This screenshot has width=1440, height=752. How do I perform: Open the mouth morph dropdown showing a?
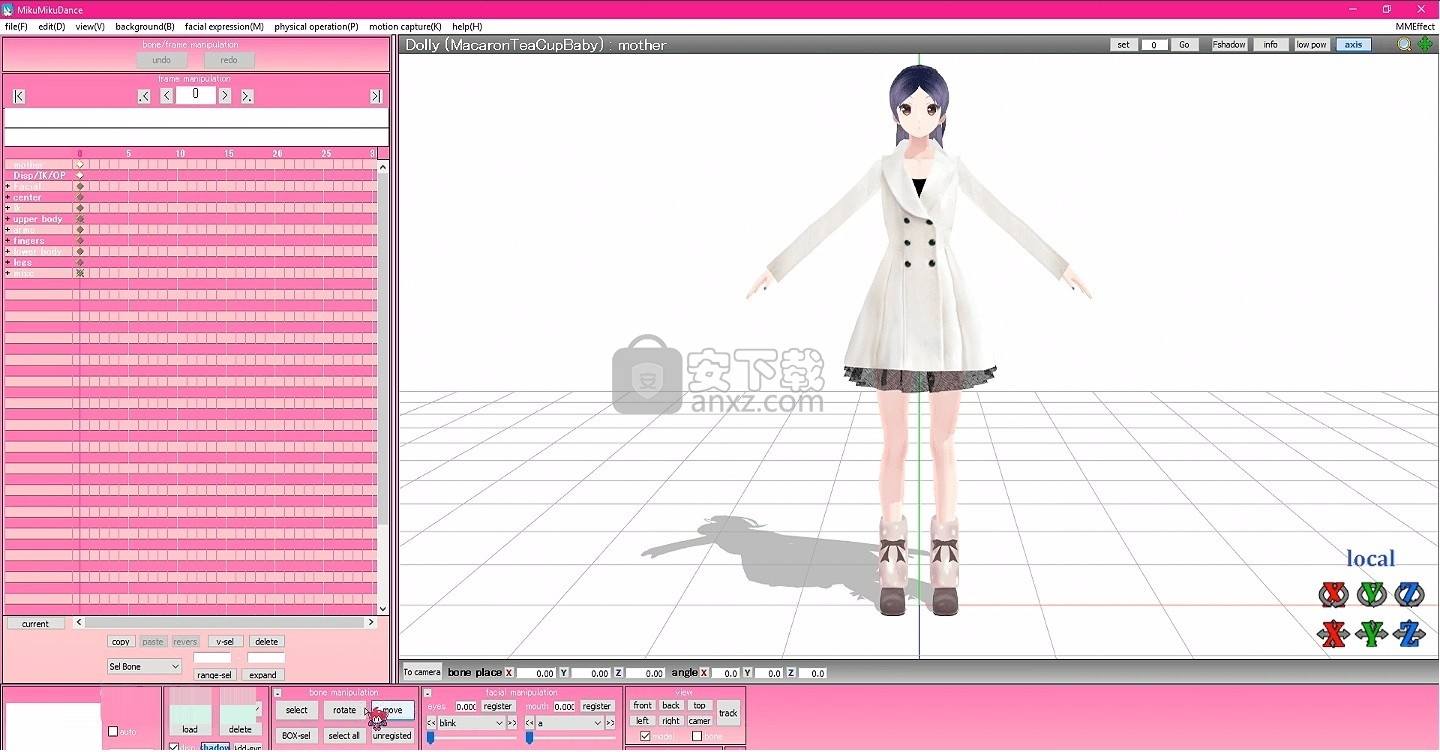(x=570, y=723)
